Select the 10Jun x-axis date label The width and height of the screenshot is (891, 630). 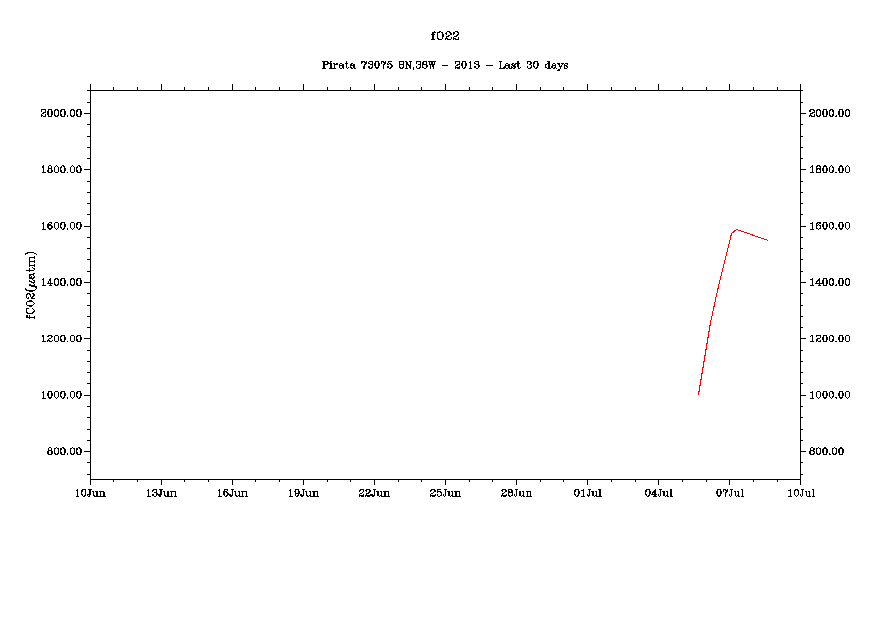[x=90, y=493]
